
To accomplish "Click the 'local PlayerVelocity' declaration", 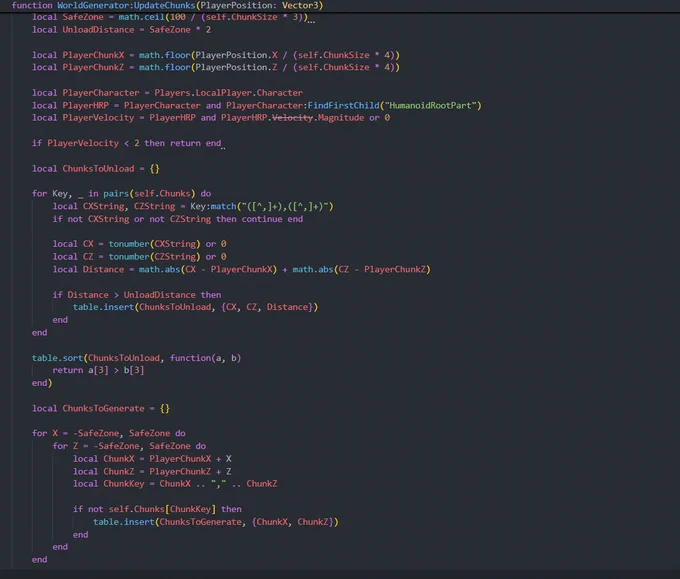I will [x=83, y=118].
